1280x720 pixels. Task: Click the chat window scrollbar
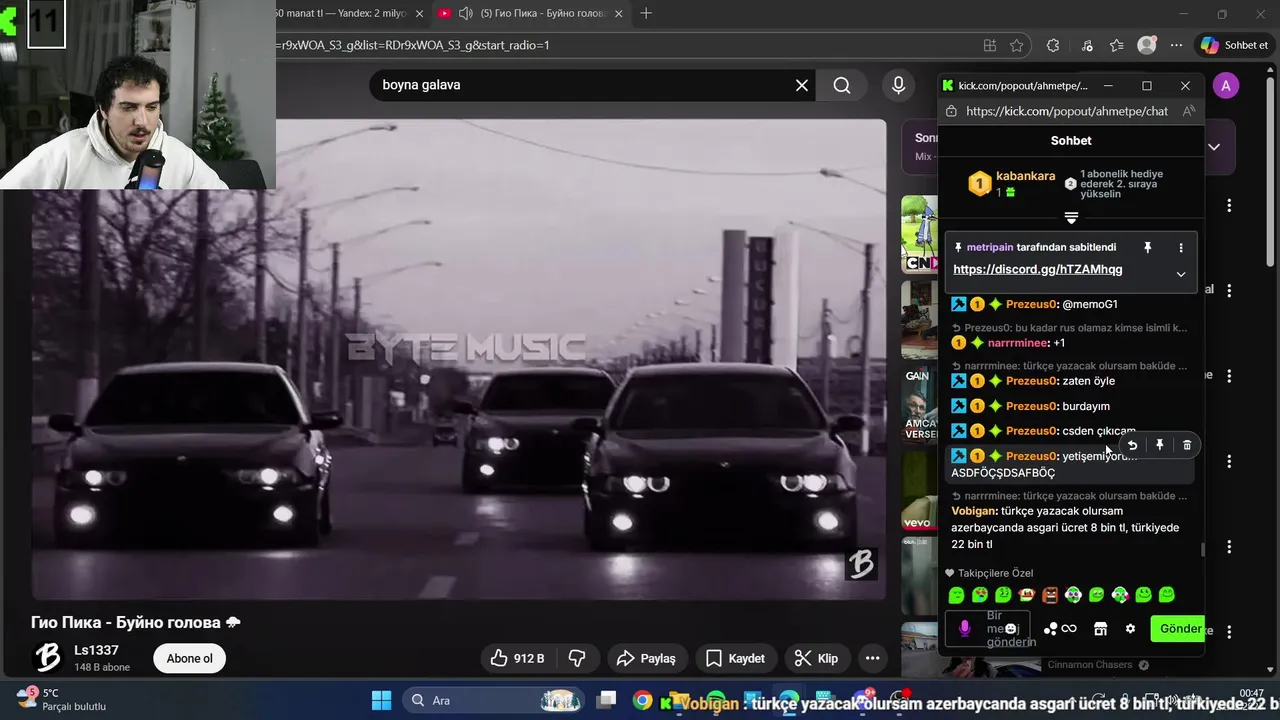click(x=1201, y=550)
